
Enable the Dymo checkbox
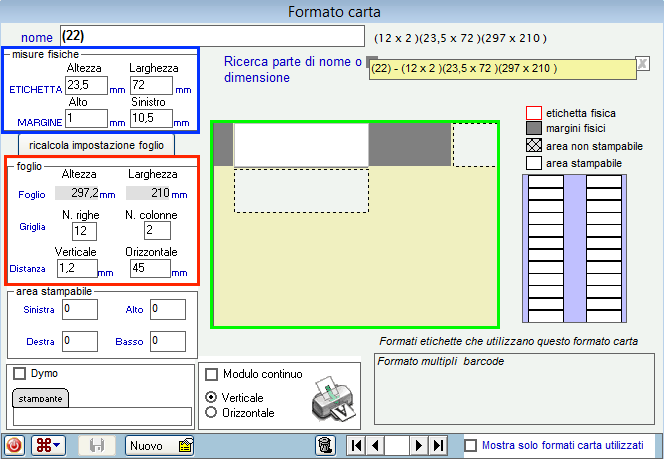click(20, 374)
